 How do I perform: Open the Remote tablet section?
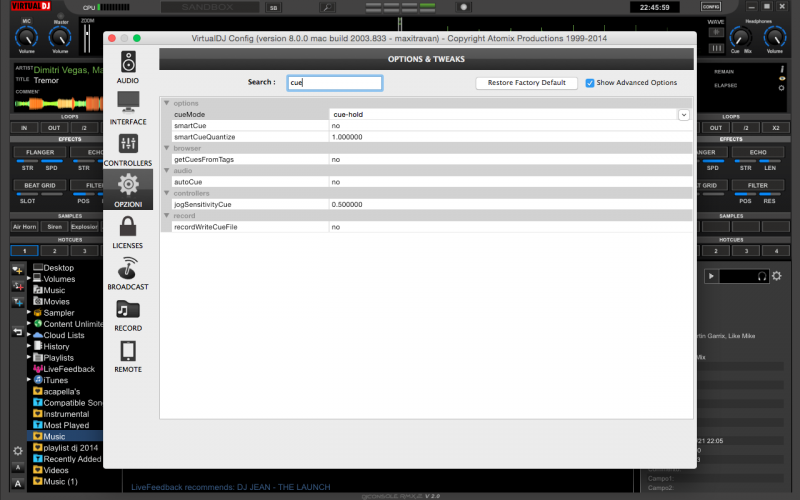point(128,356)
